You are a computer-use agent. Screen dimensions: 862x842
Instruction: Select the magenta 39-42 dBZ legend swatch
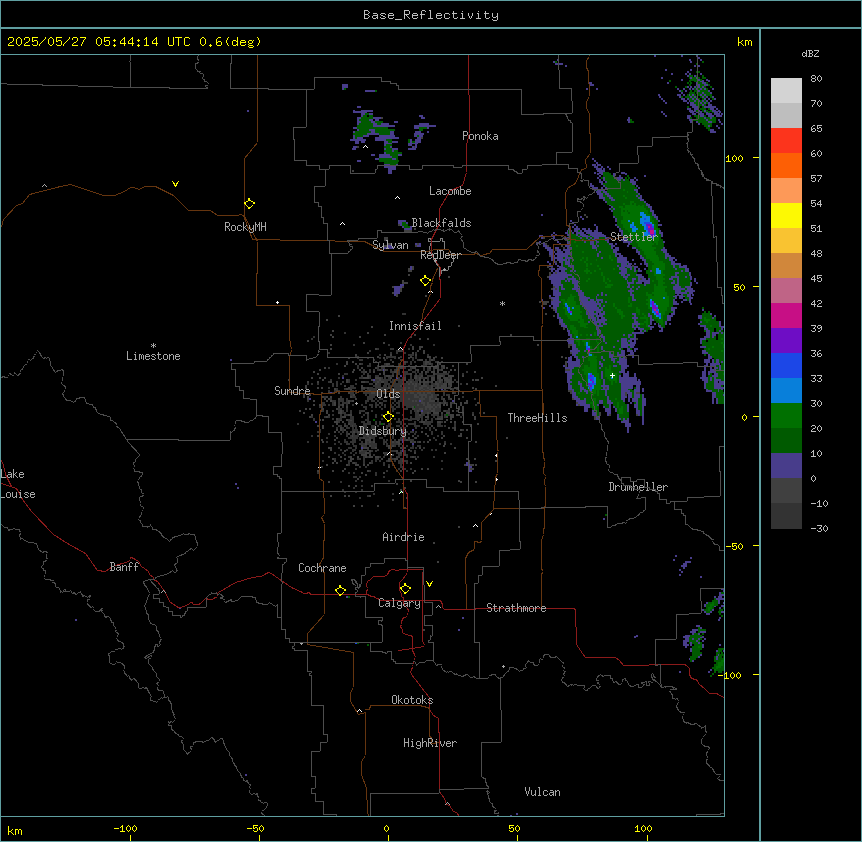(x=786, y=315)
